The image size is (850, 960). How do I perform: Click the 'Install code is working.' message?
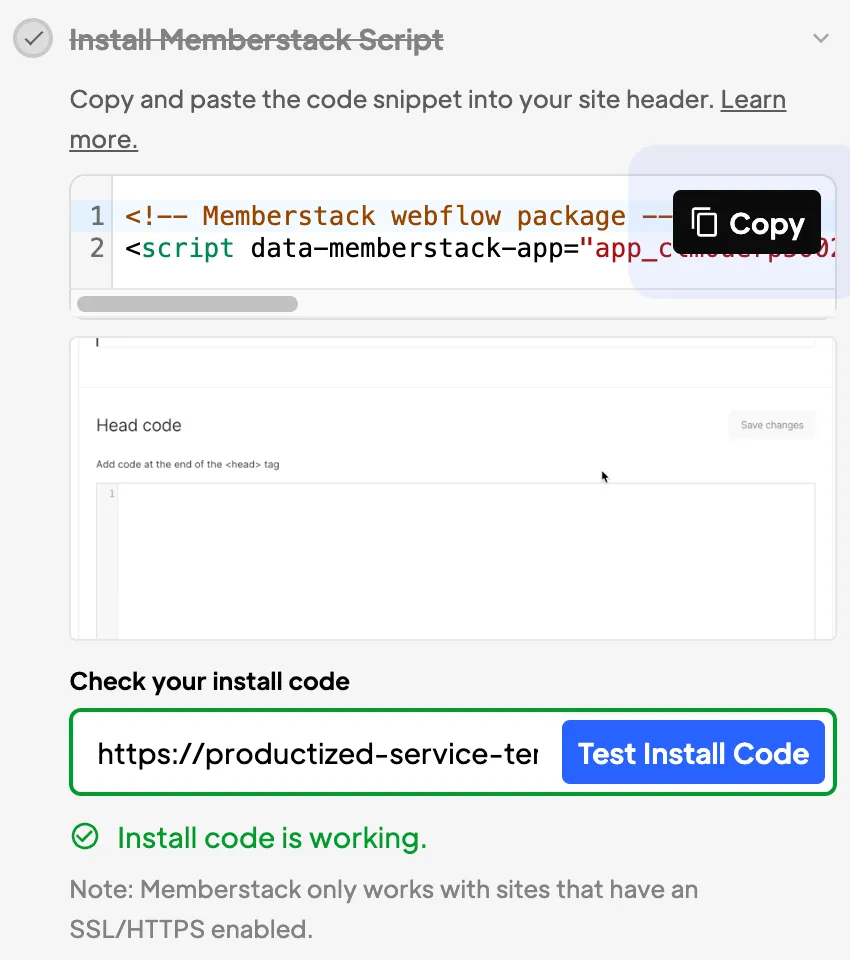point(272,838)
